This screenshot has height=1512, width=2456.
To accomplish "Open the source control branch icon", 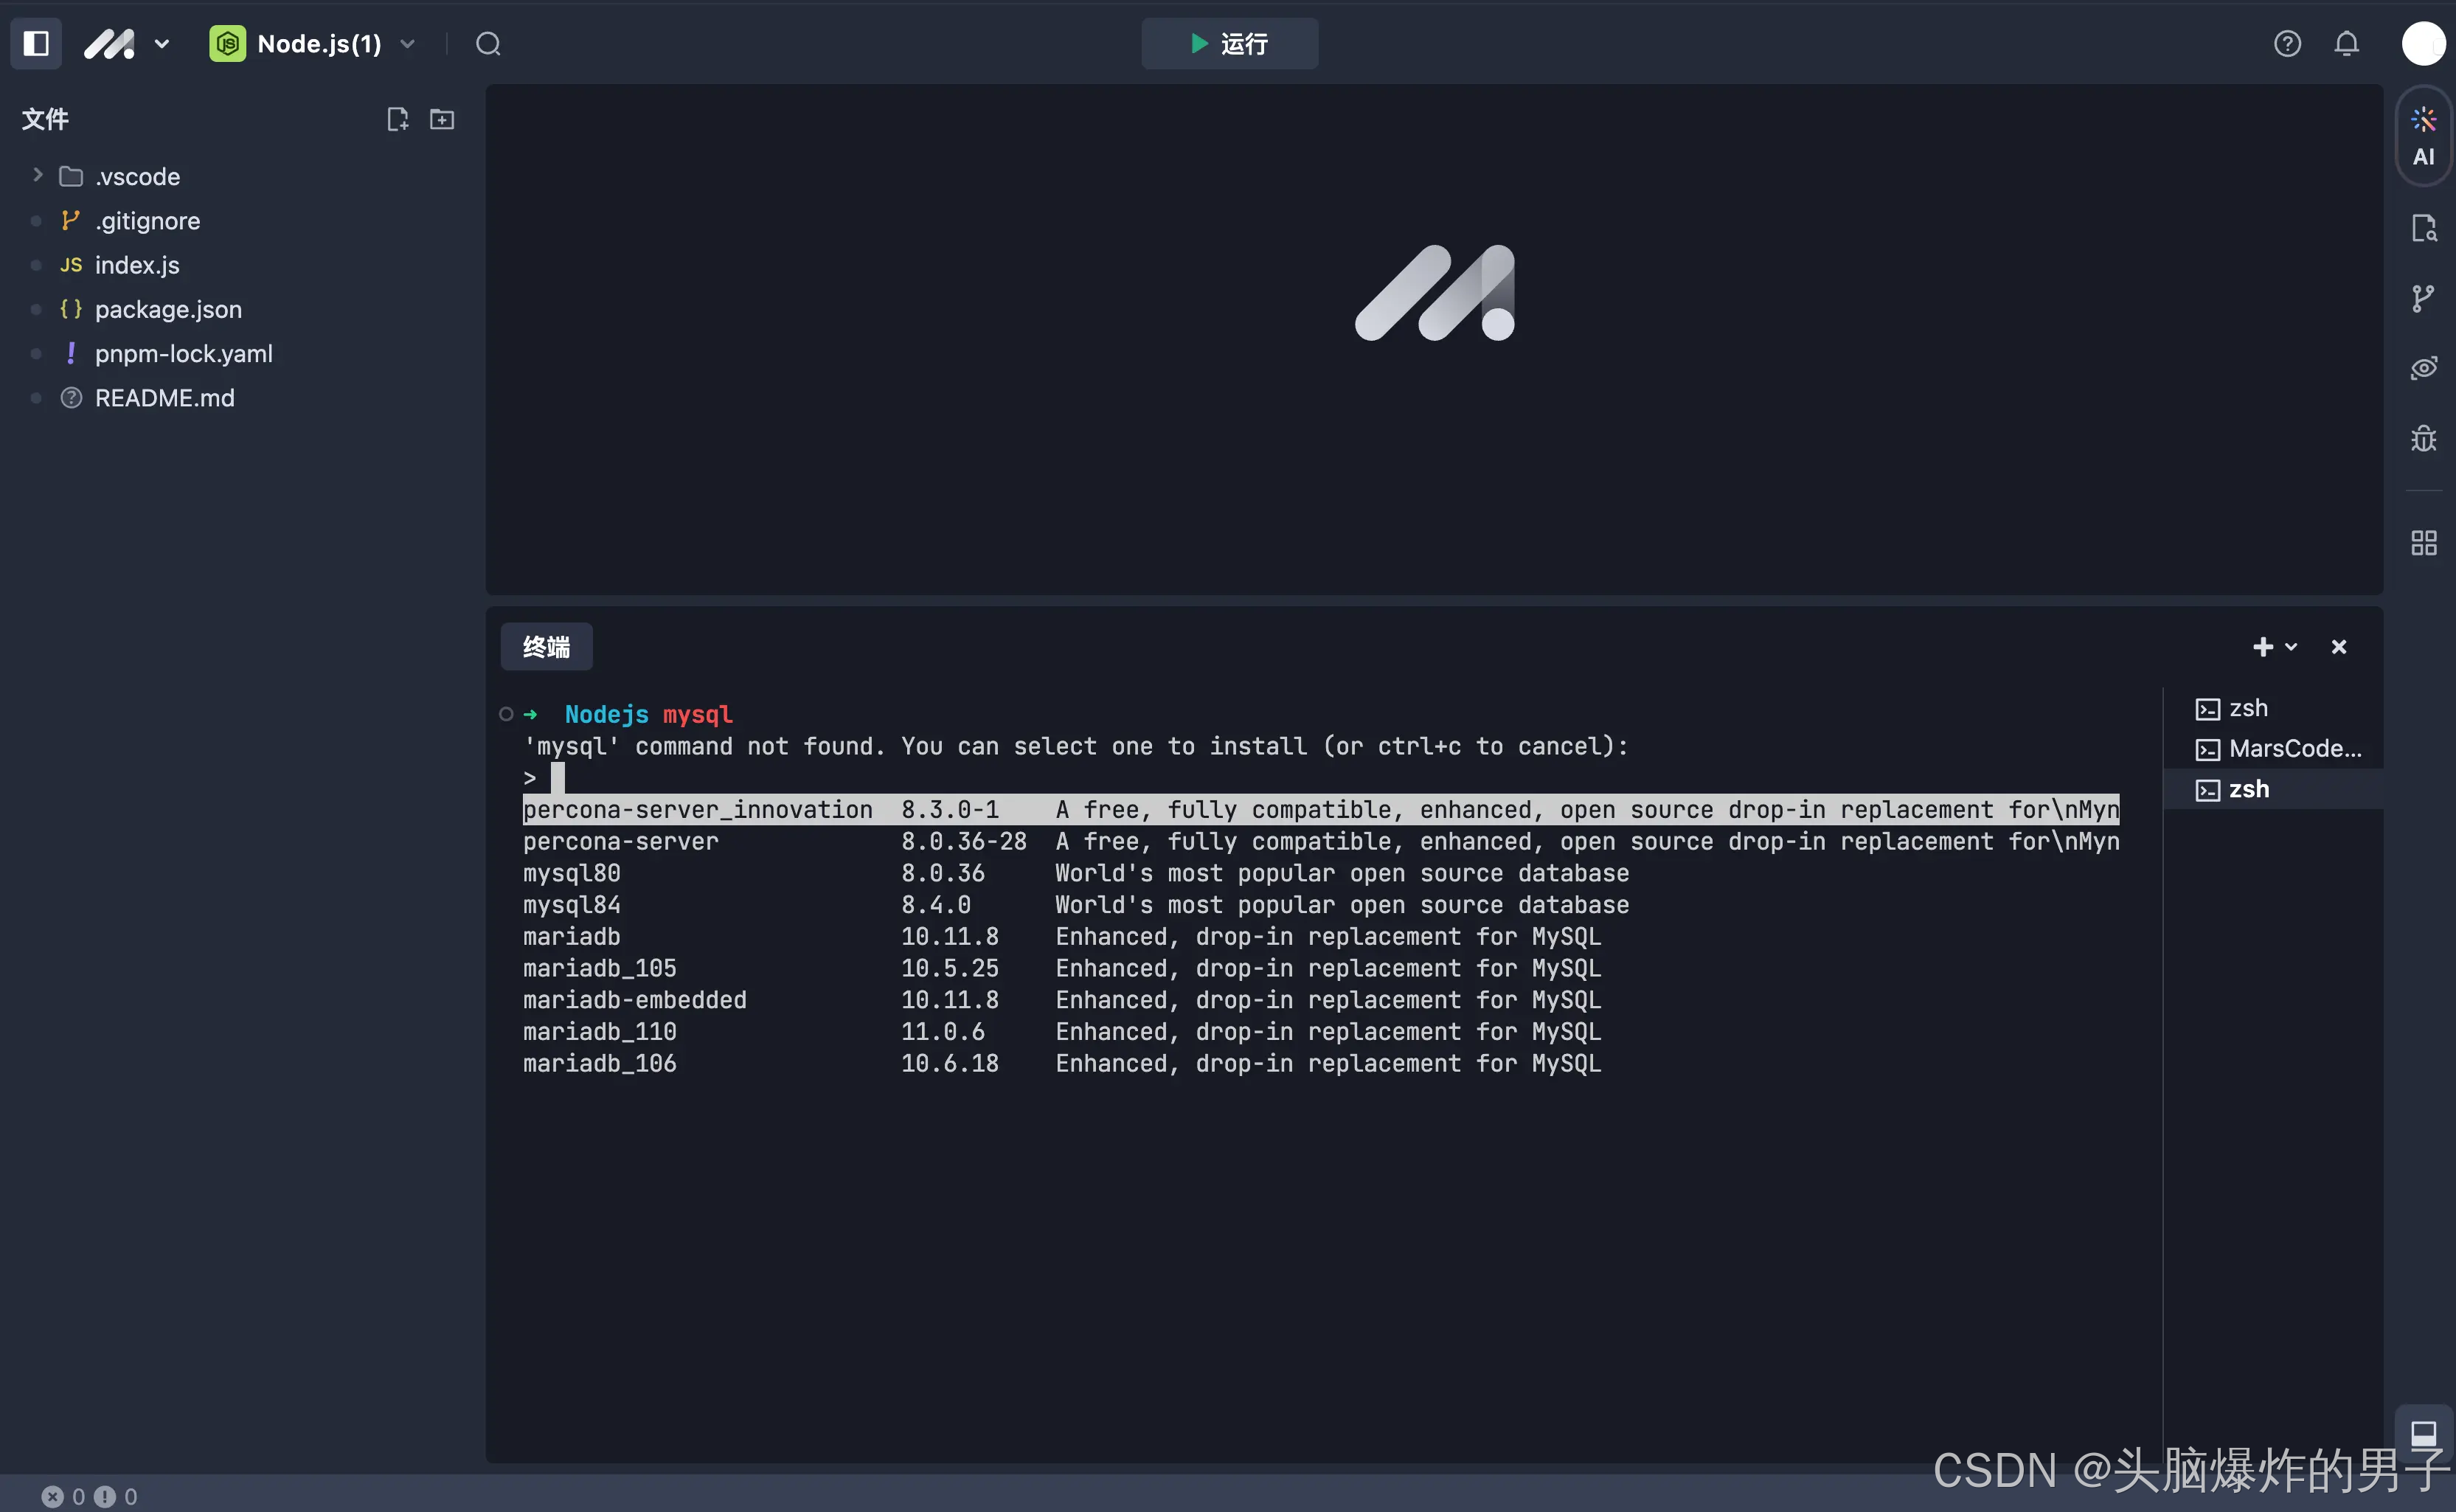I will tap(2423, 298).
